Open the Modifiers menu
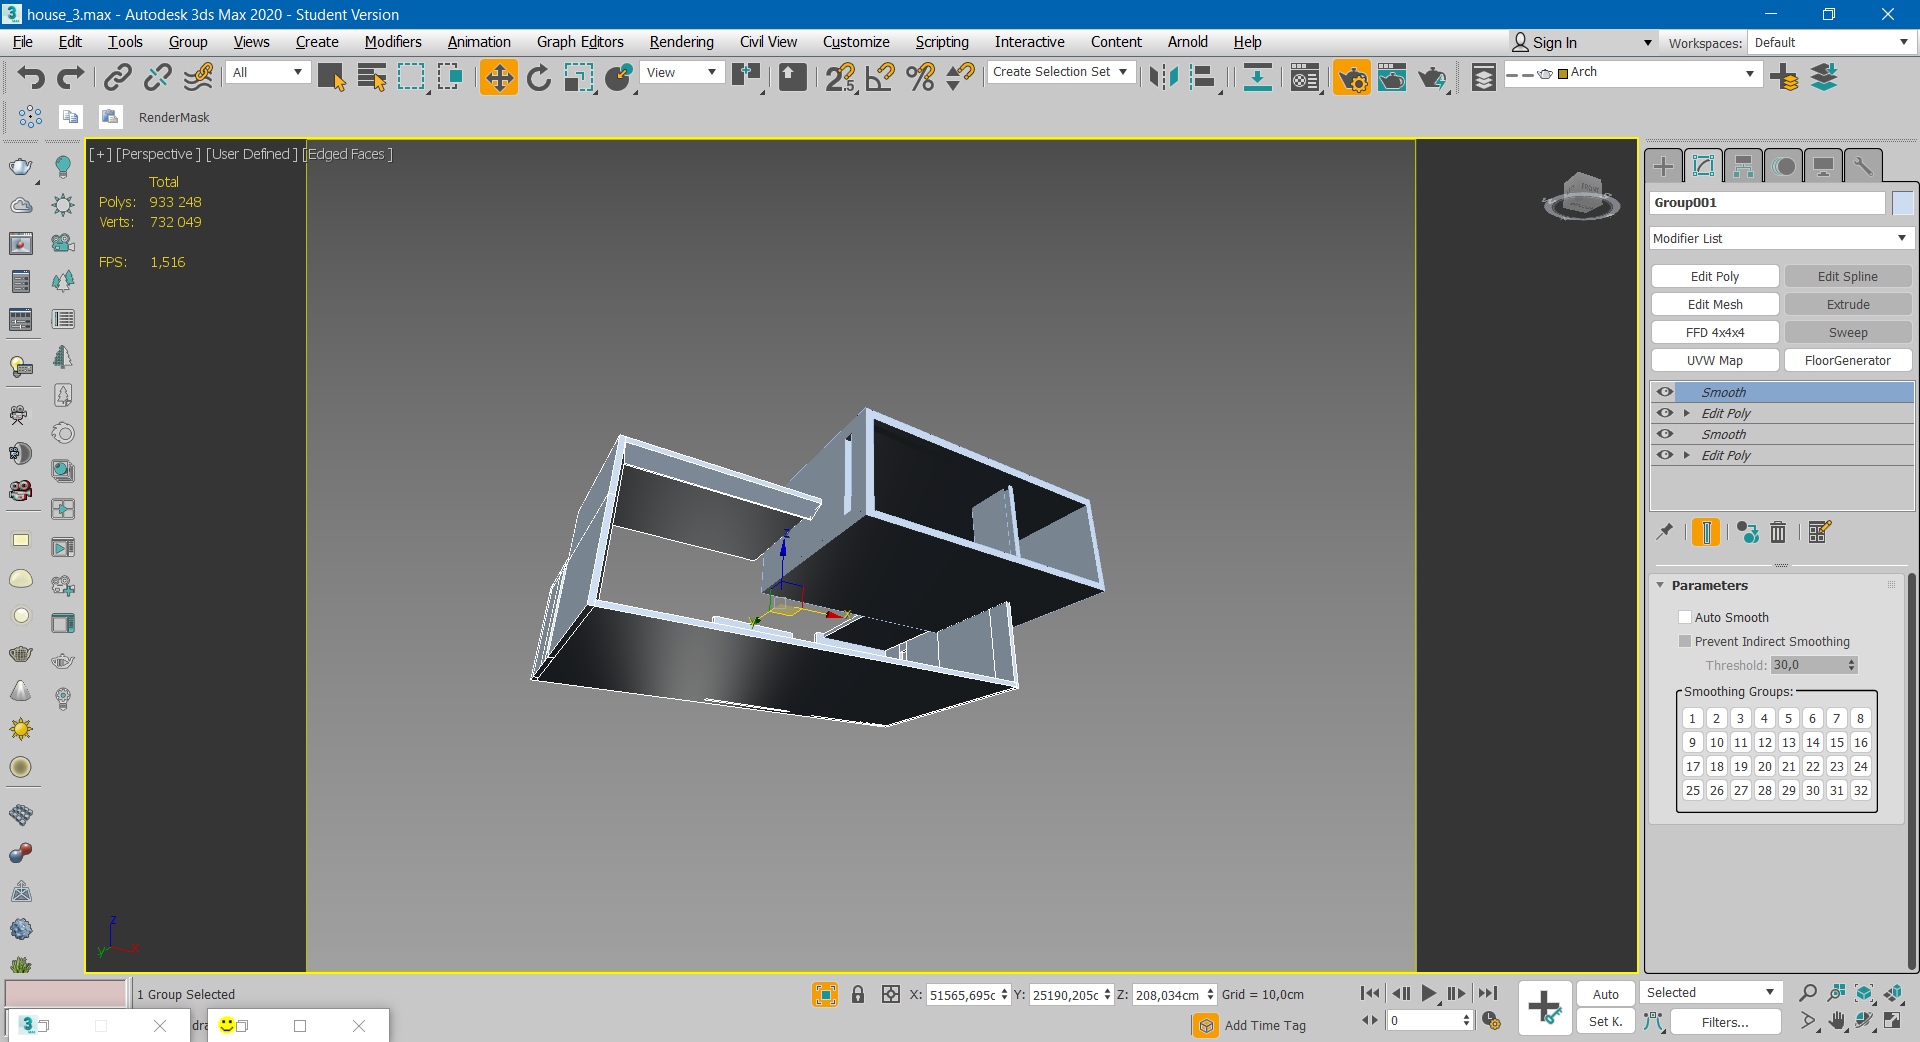The height and width of the screenshot is (1042, 1920). pyautogui.click(x=393, y=42)
